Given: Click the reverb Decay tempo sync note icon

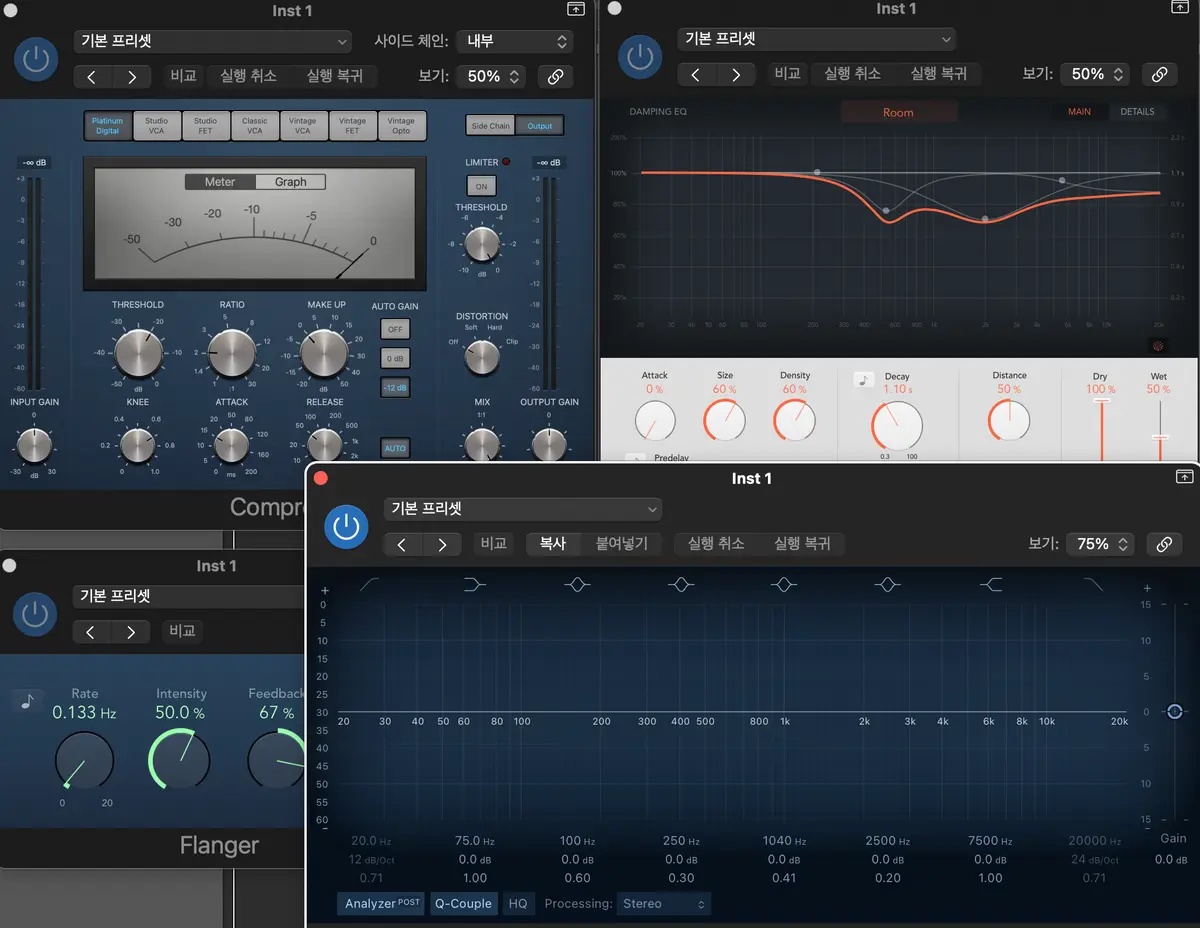Looking at the screenshot, I should click(864, 380).
